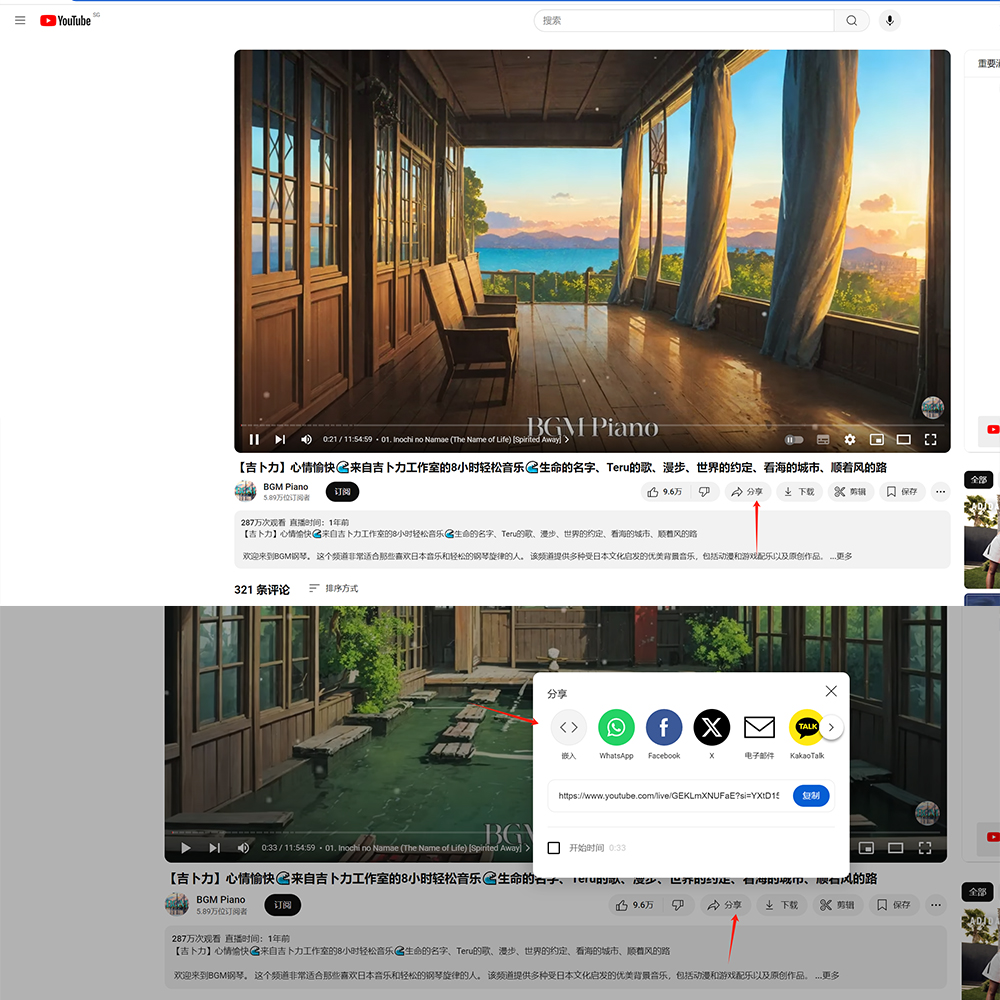Share the video by 电子邮件 email
Viewport: 1000px width, 1000px height.
pyautogui.click(x=759, y=735)
